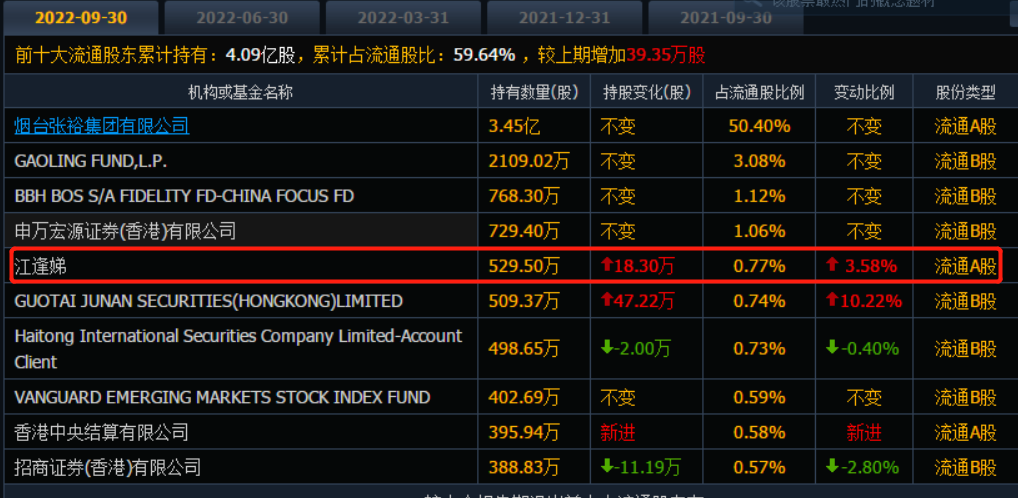The width and height of the screenshot is (1018, 498).
Task: Click the 0.58% share ratio
Action: pos(760,432)
